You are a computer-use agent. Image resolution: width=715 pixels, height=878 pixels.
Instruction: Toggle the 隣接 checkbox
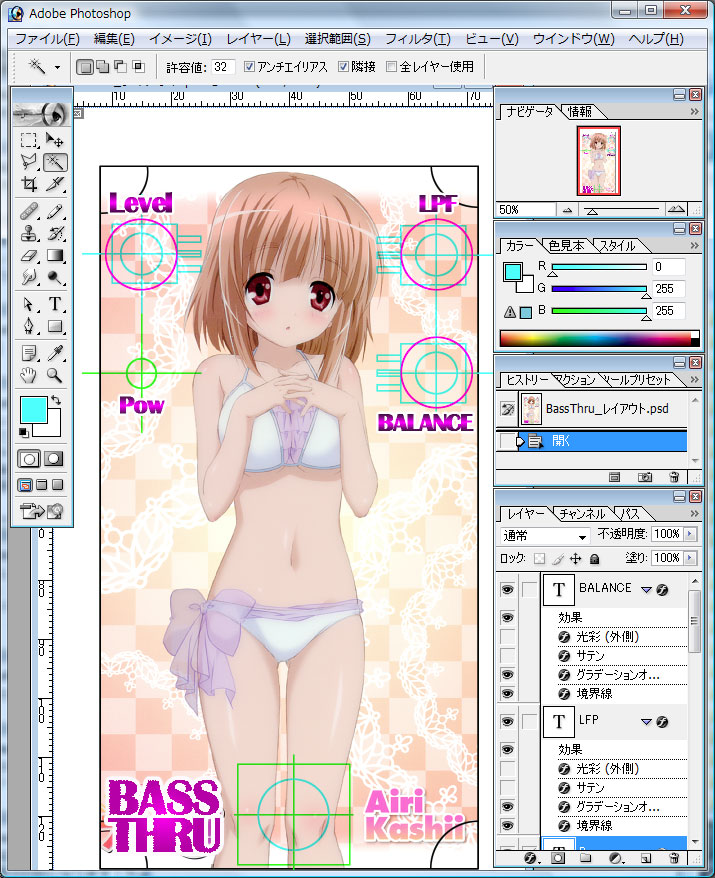click(343, 67)
